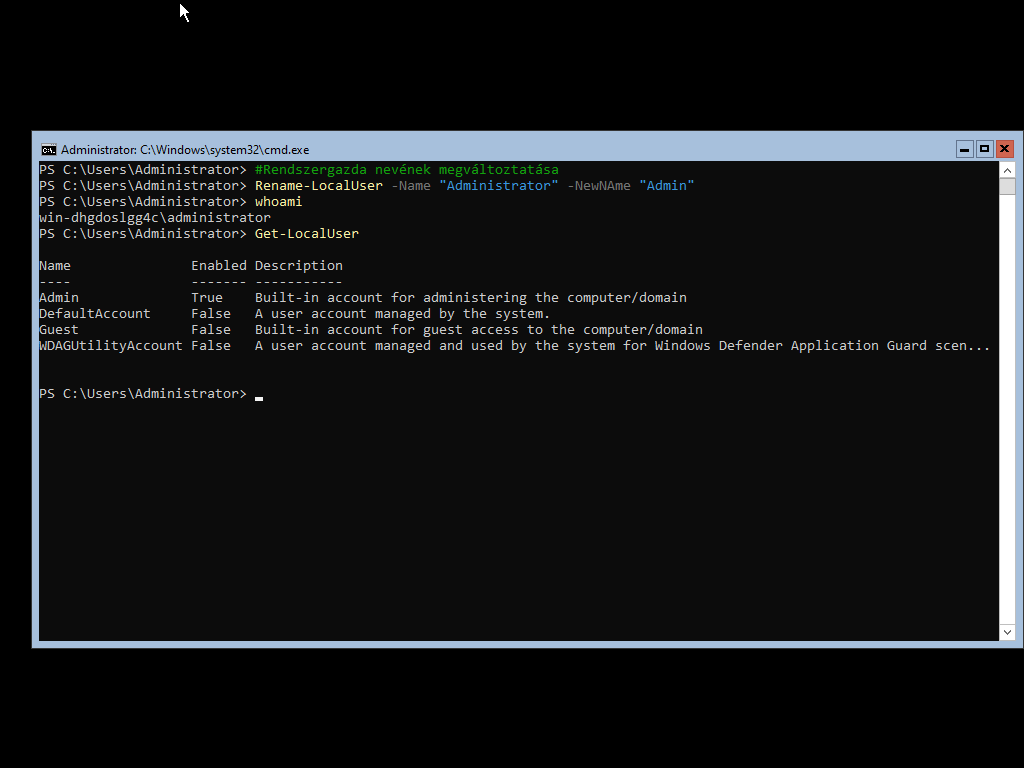The image size is (1024, 768).
Task: Open the cmd.exe system menu icon
Action: click(x=48, y=149)
